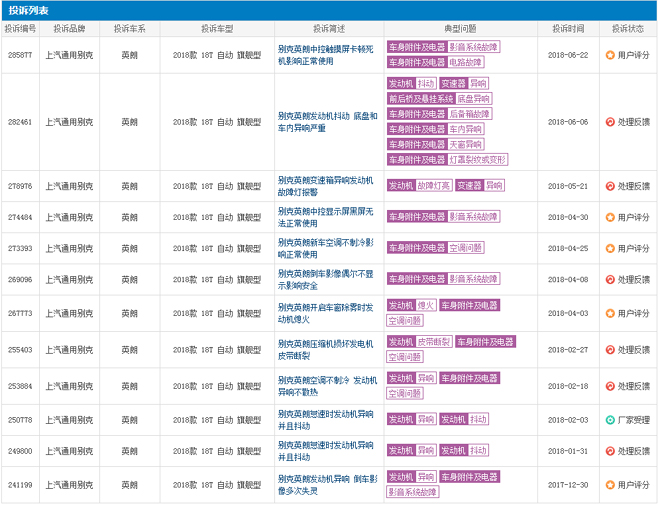Open complaint link 别克英朗发动机抖动 底盘和车内异响严重
Screen dimensions: 660x506
tap(327, 122)
